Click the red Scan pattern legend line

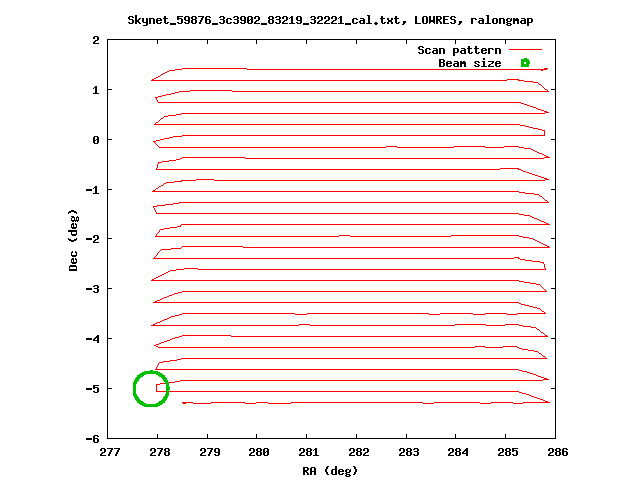(526, 50)
